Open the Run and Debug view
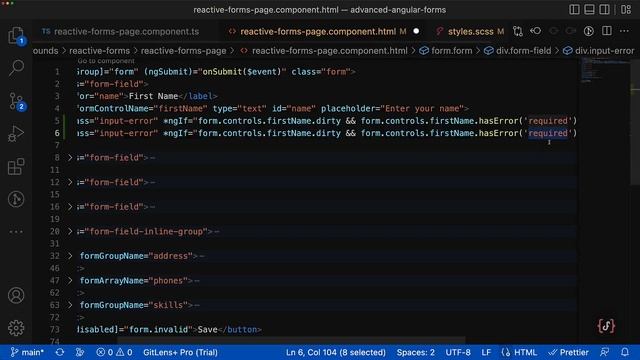640x360 pixels. pyautogui.click(x=16, y=134)
